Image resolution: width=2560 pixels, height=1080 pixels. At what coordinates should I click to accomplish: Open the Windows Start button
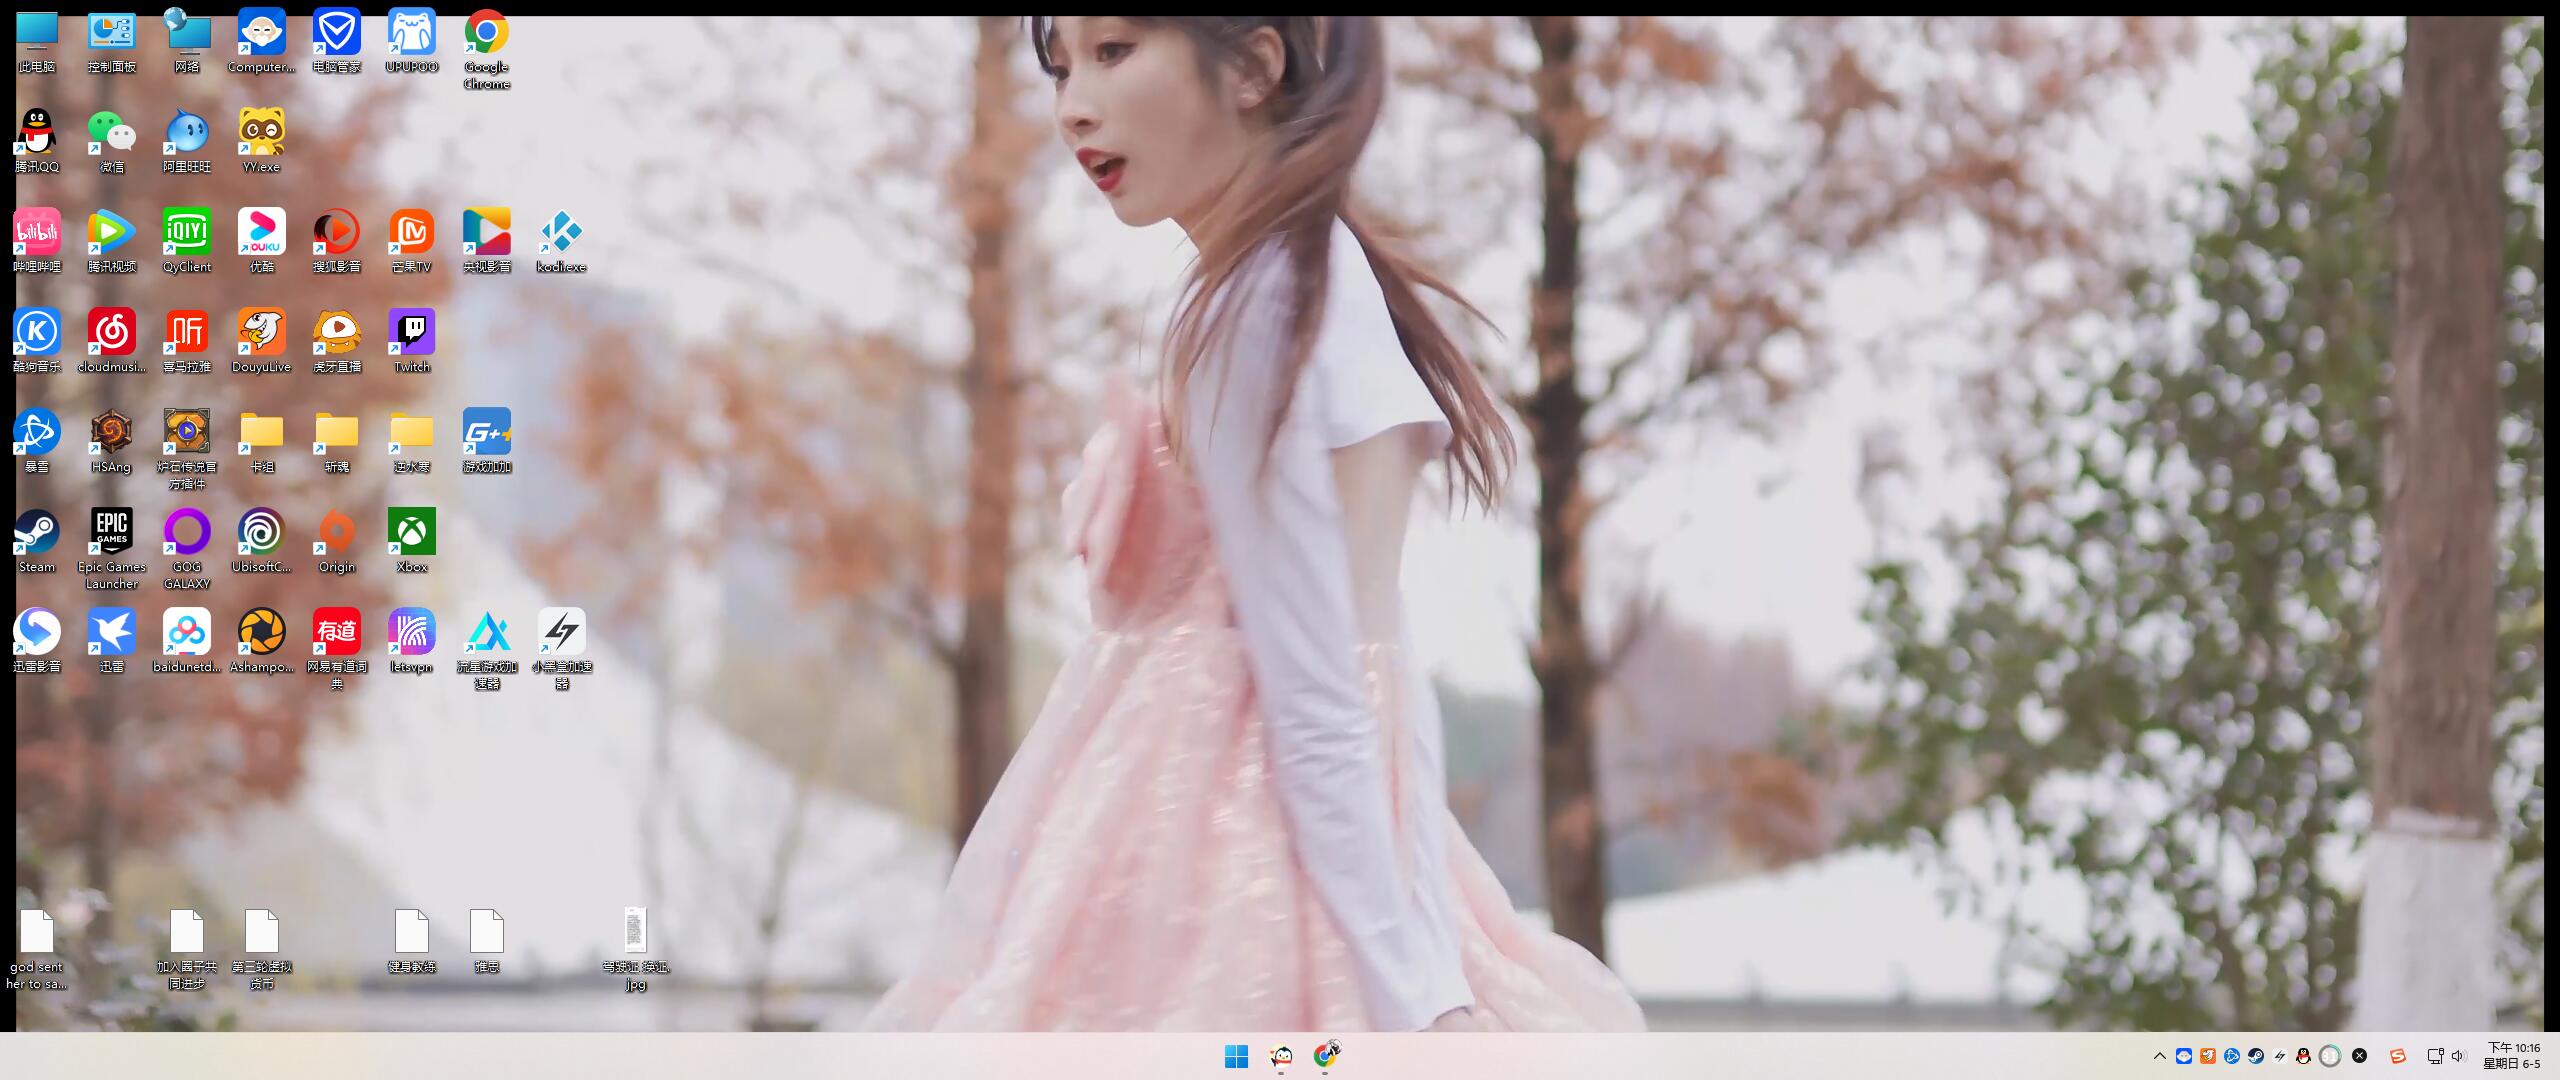click(x=1236, y=1056)
